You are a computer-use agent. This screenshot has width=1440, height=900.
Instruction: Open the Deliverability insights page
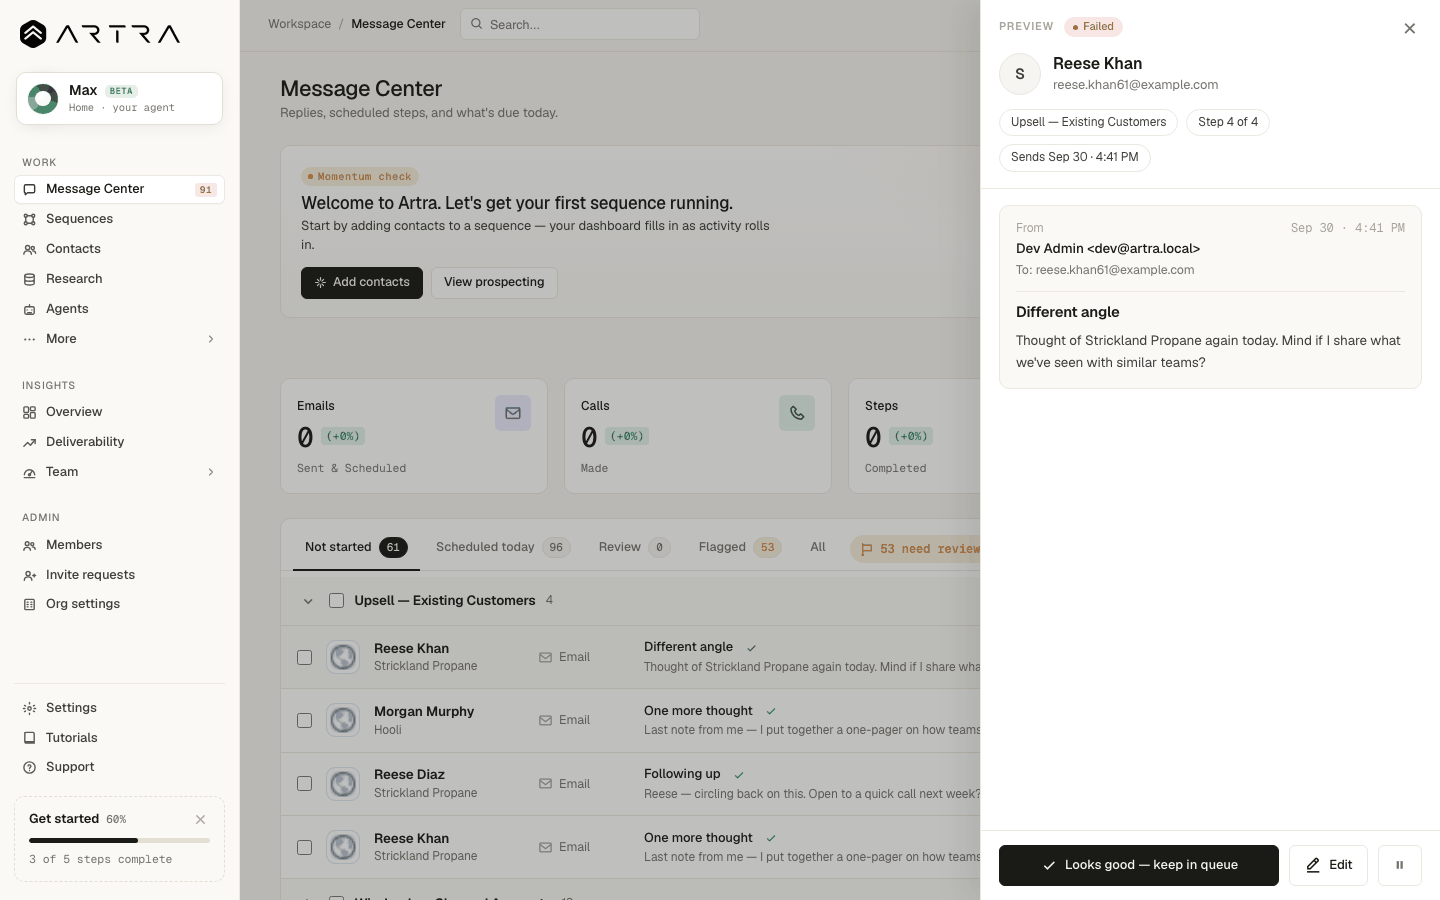point(119,442)
